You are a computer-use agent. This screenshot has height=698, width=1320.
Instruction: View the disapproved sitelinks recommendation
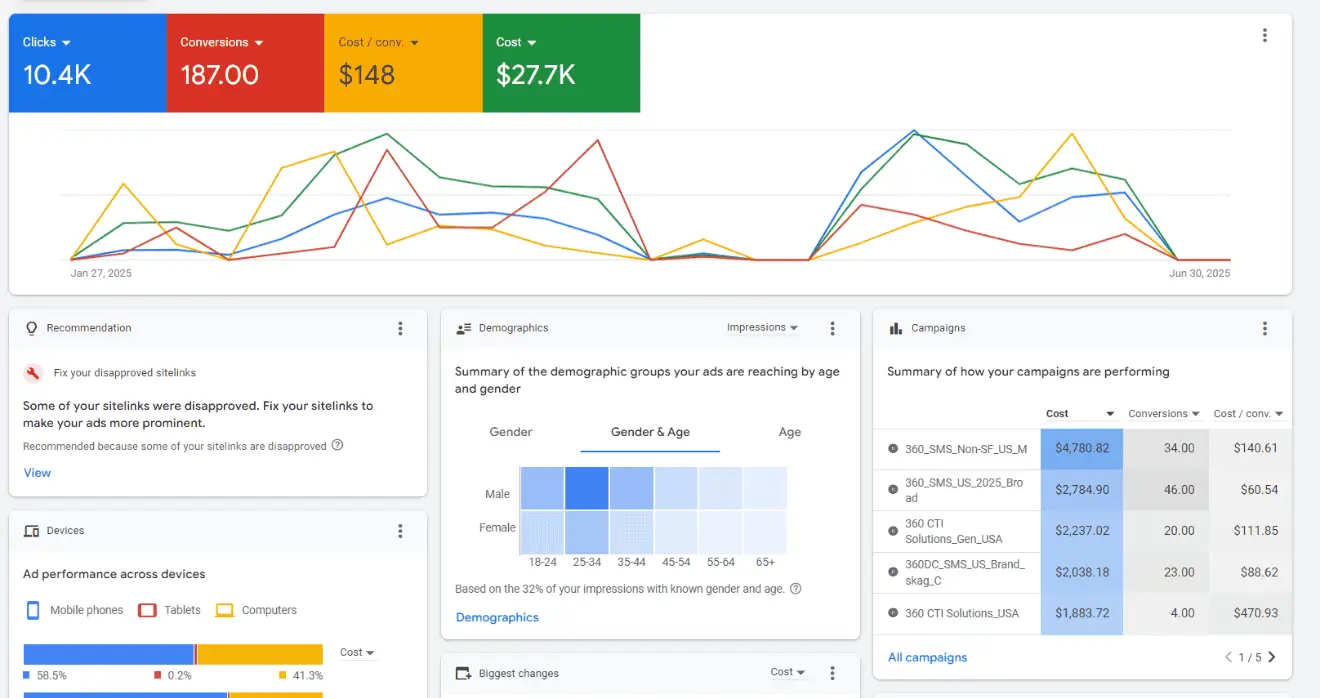37,472
